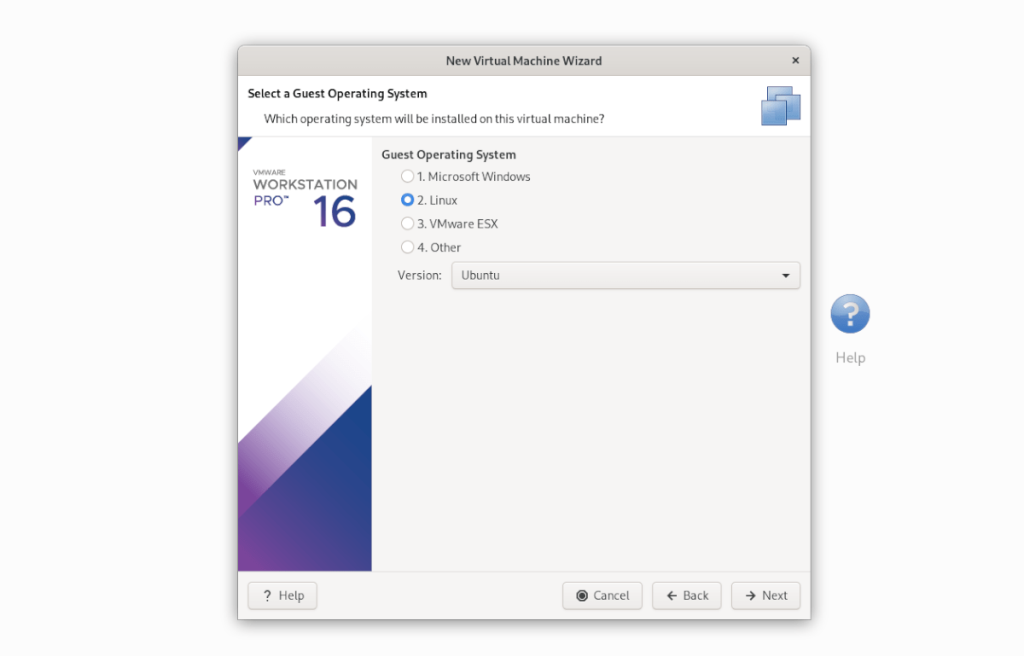
Task: Click the circular icon inside Cancel button
Action: [x=582, y=595]
